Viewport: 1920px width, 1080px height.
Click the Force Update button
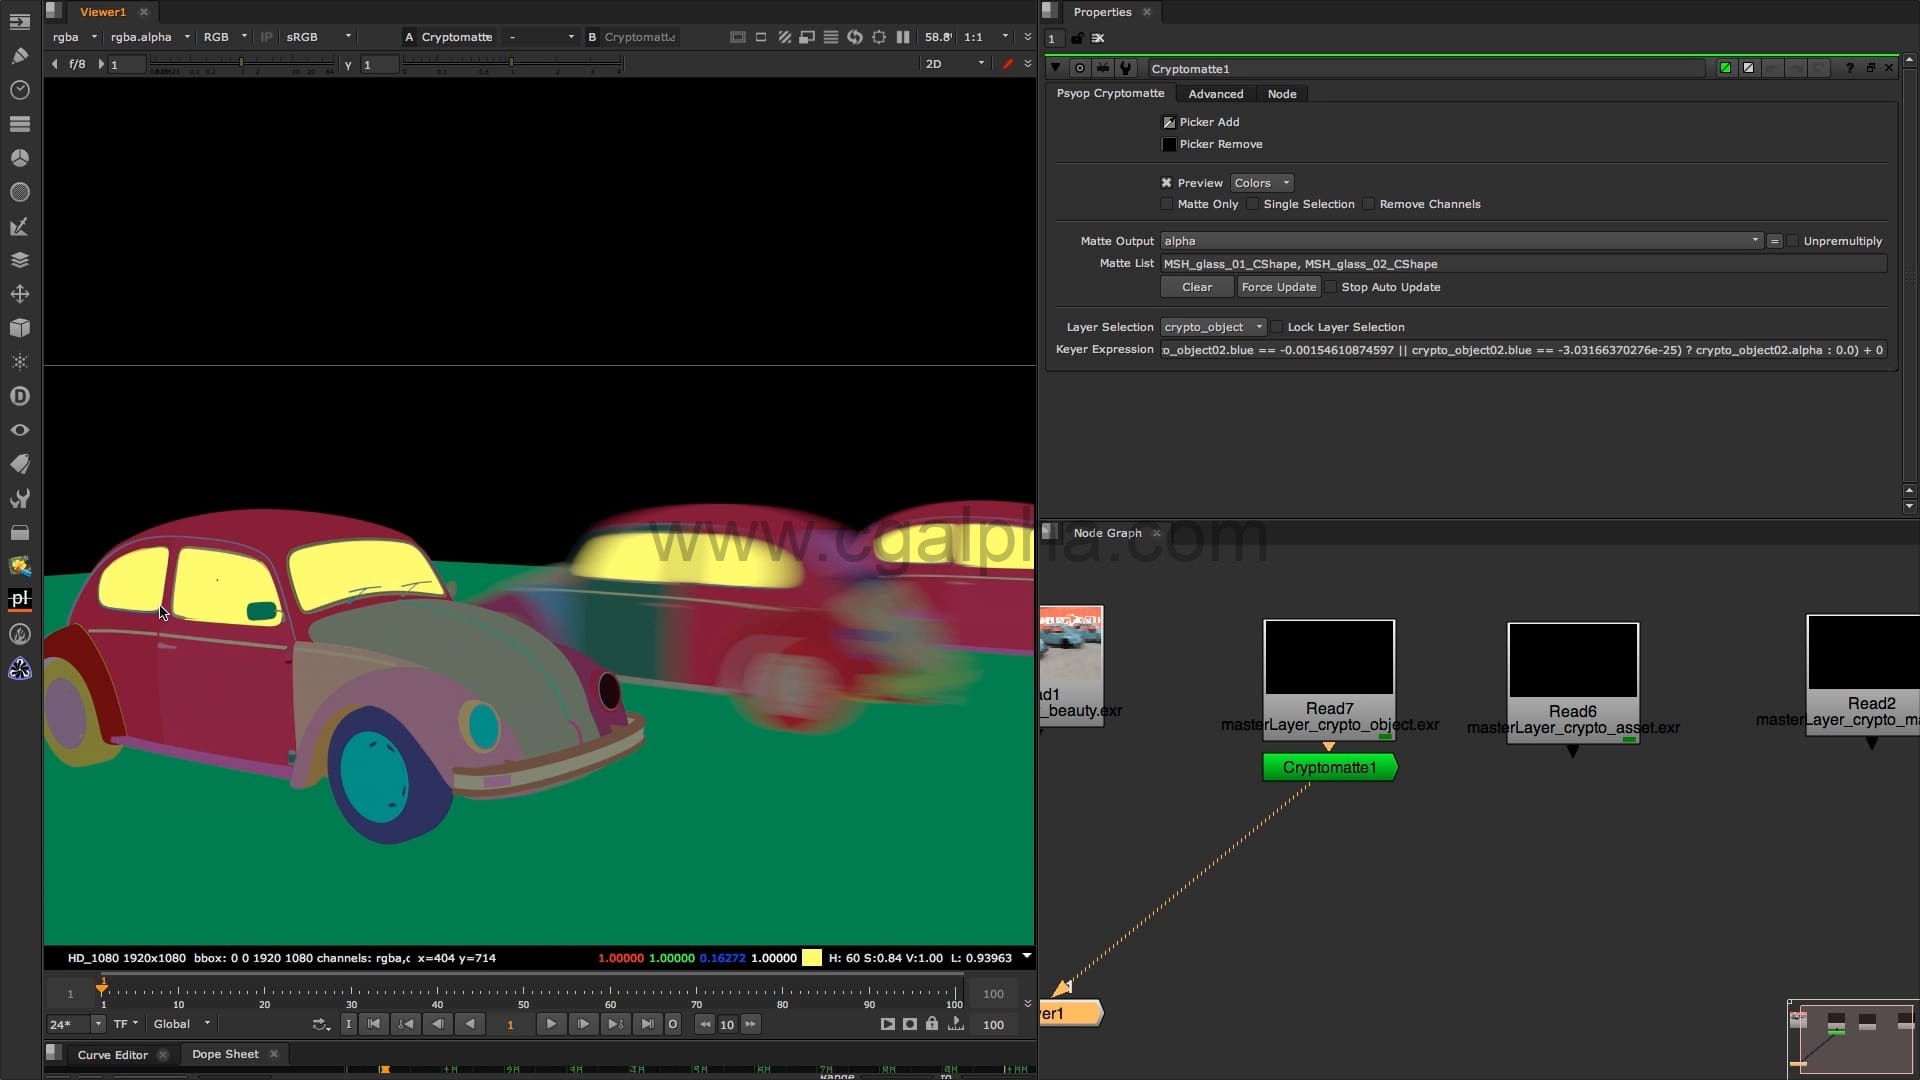[1278, 287]
